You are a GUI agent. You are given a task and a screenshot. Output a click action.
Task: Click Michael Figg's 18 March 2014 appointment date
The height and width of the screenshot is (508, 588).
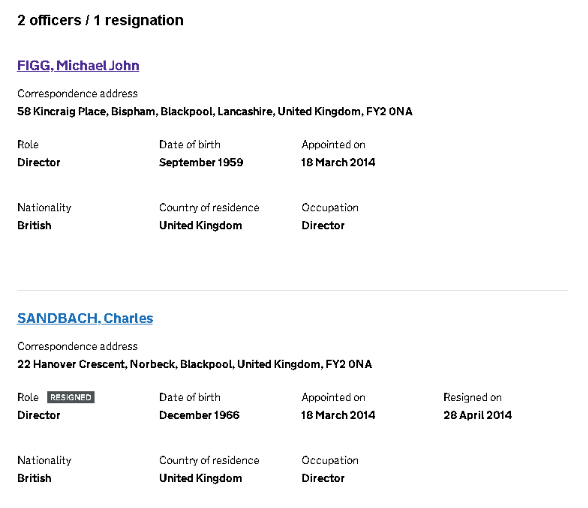[338, 162]
